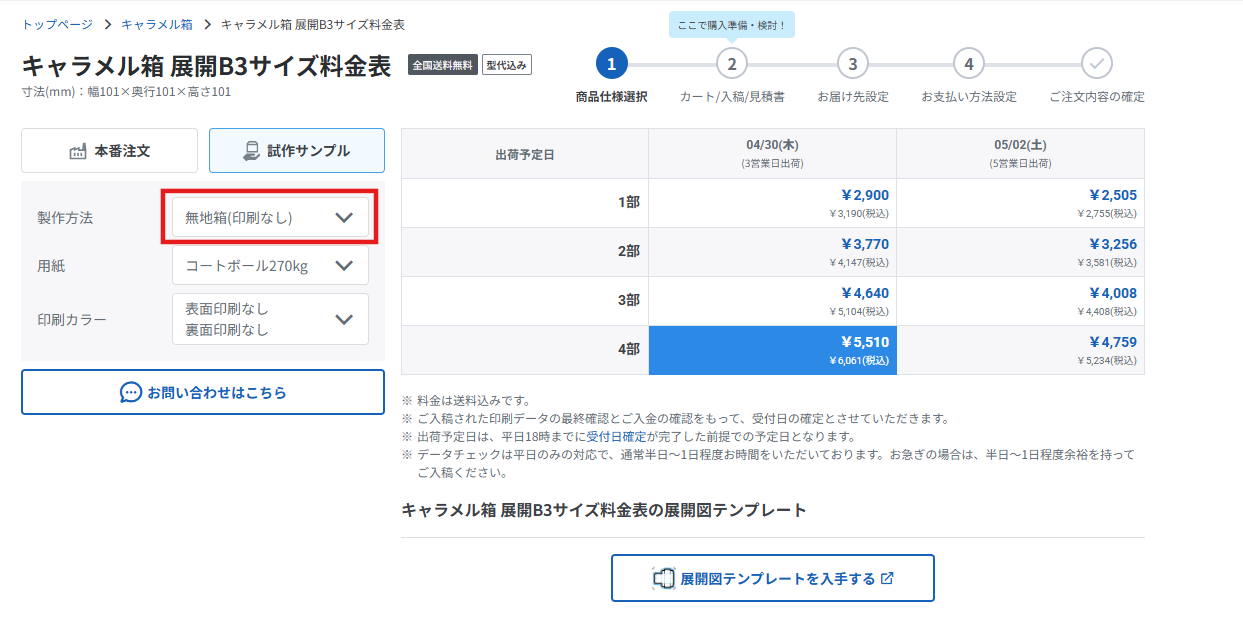The height and width of the screenshot is (640, 1243).
Task: Click the 印刷カラー field label
Action: [72, 319]
